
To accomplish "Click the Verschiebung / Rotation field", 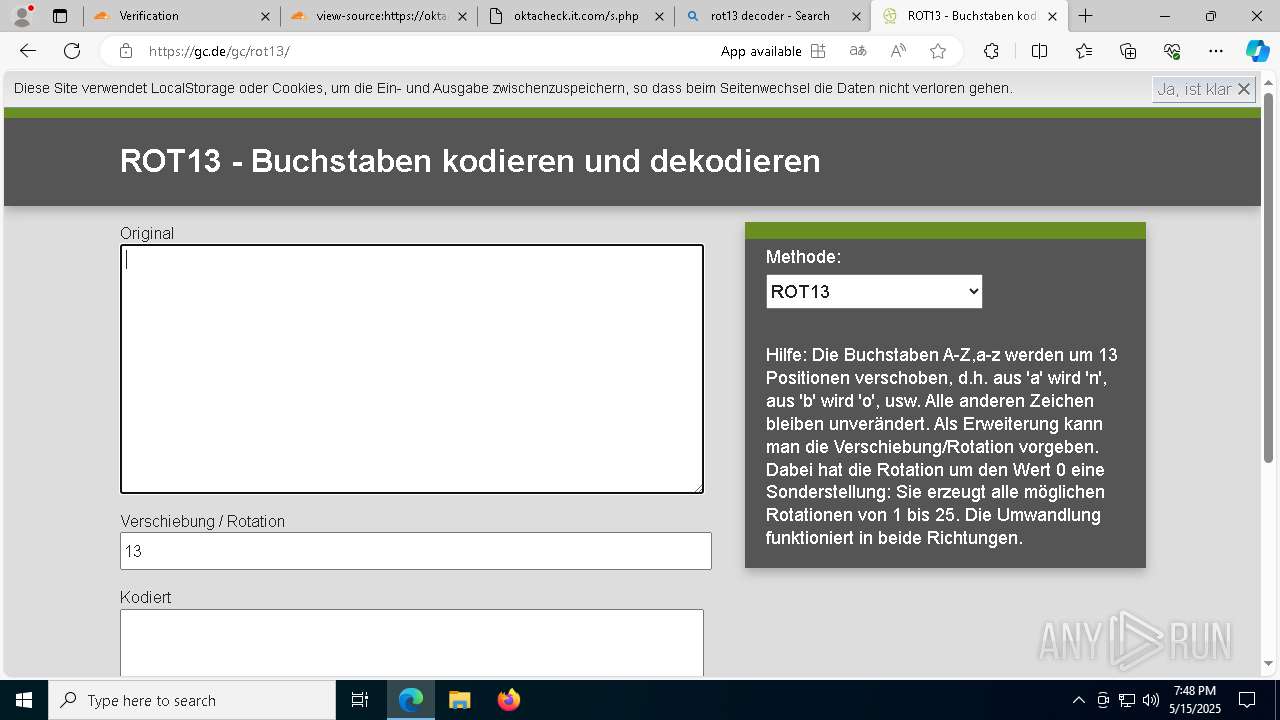I will (x=416, y=551).
